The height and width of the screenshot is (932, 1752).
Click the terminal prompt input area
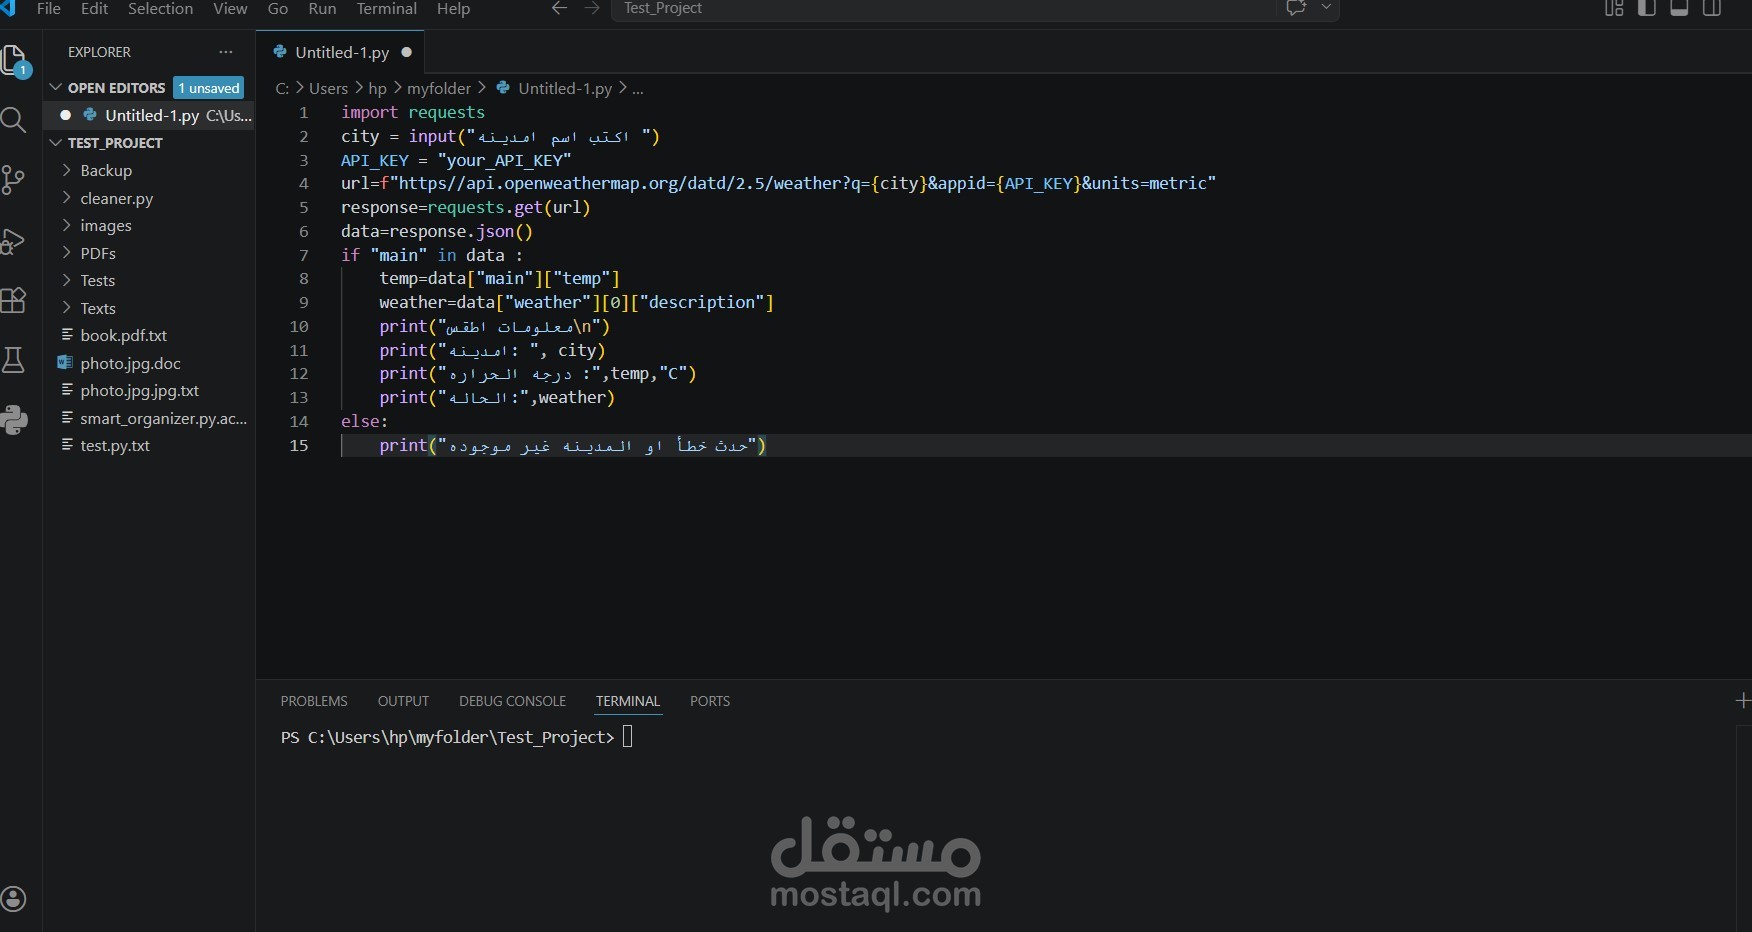pyautogui.click(x=627, y=737)
